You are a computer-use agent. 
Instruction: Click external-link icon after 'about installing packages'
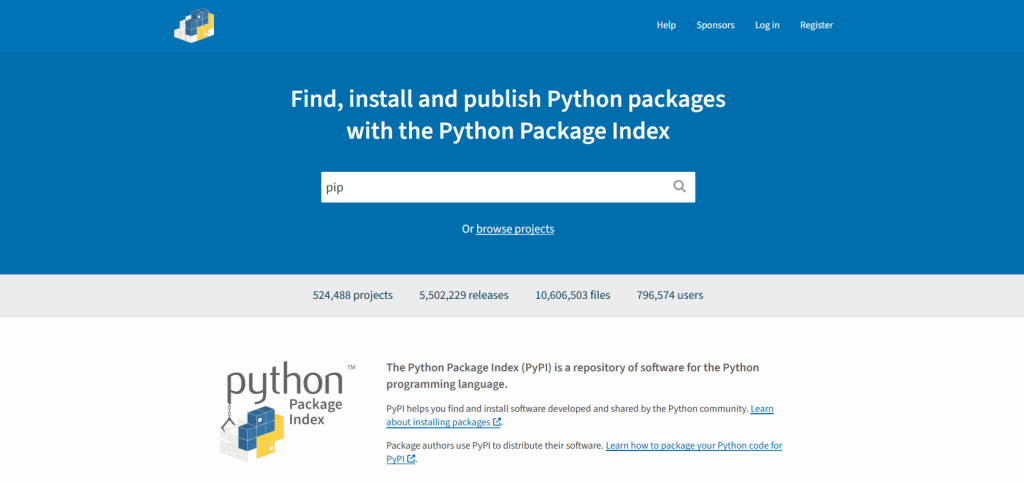pos(497,423)
